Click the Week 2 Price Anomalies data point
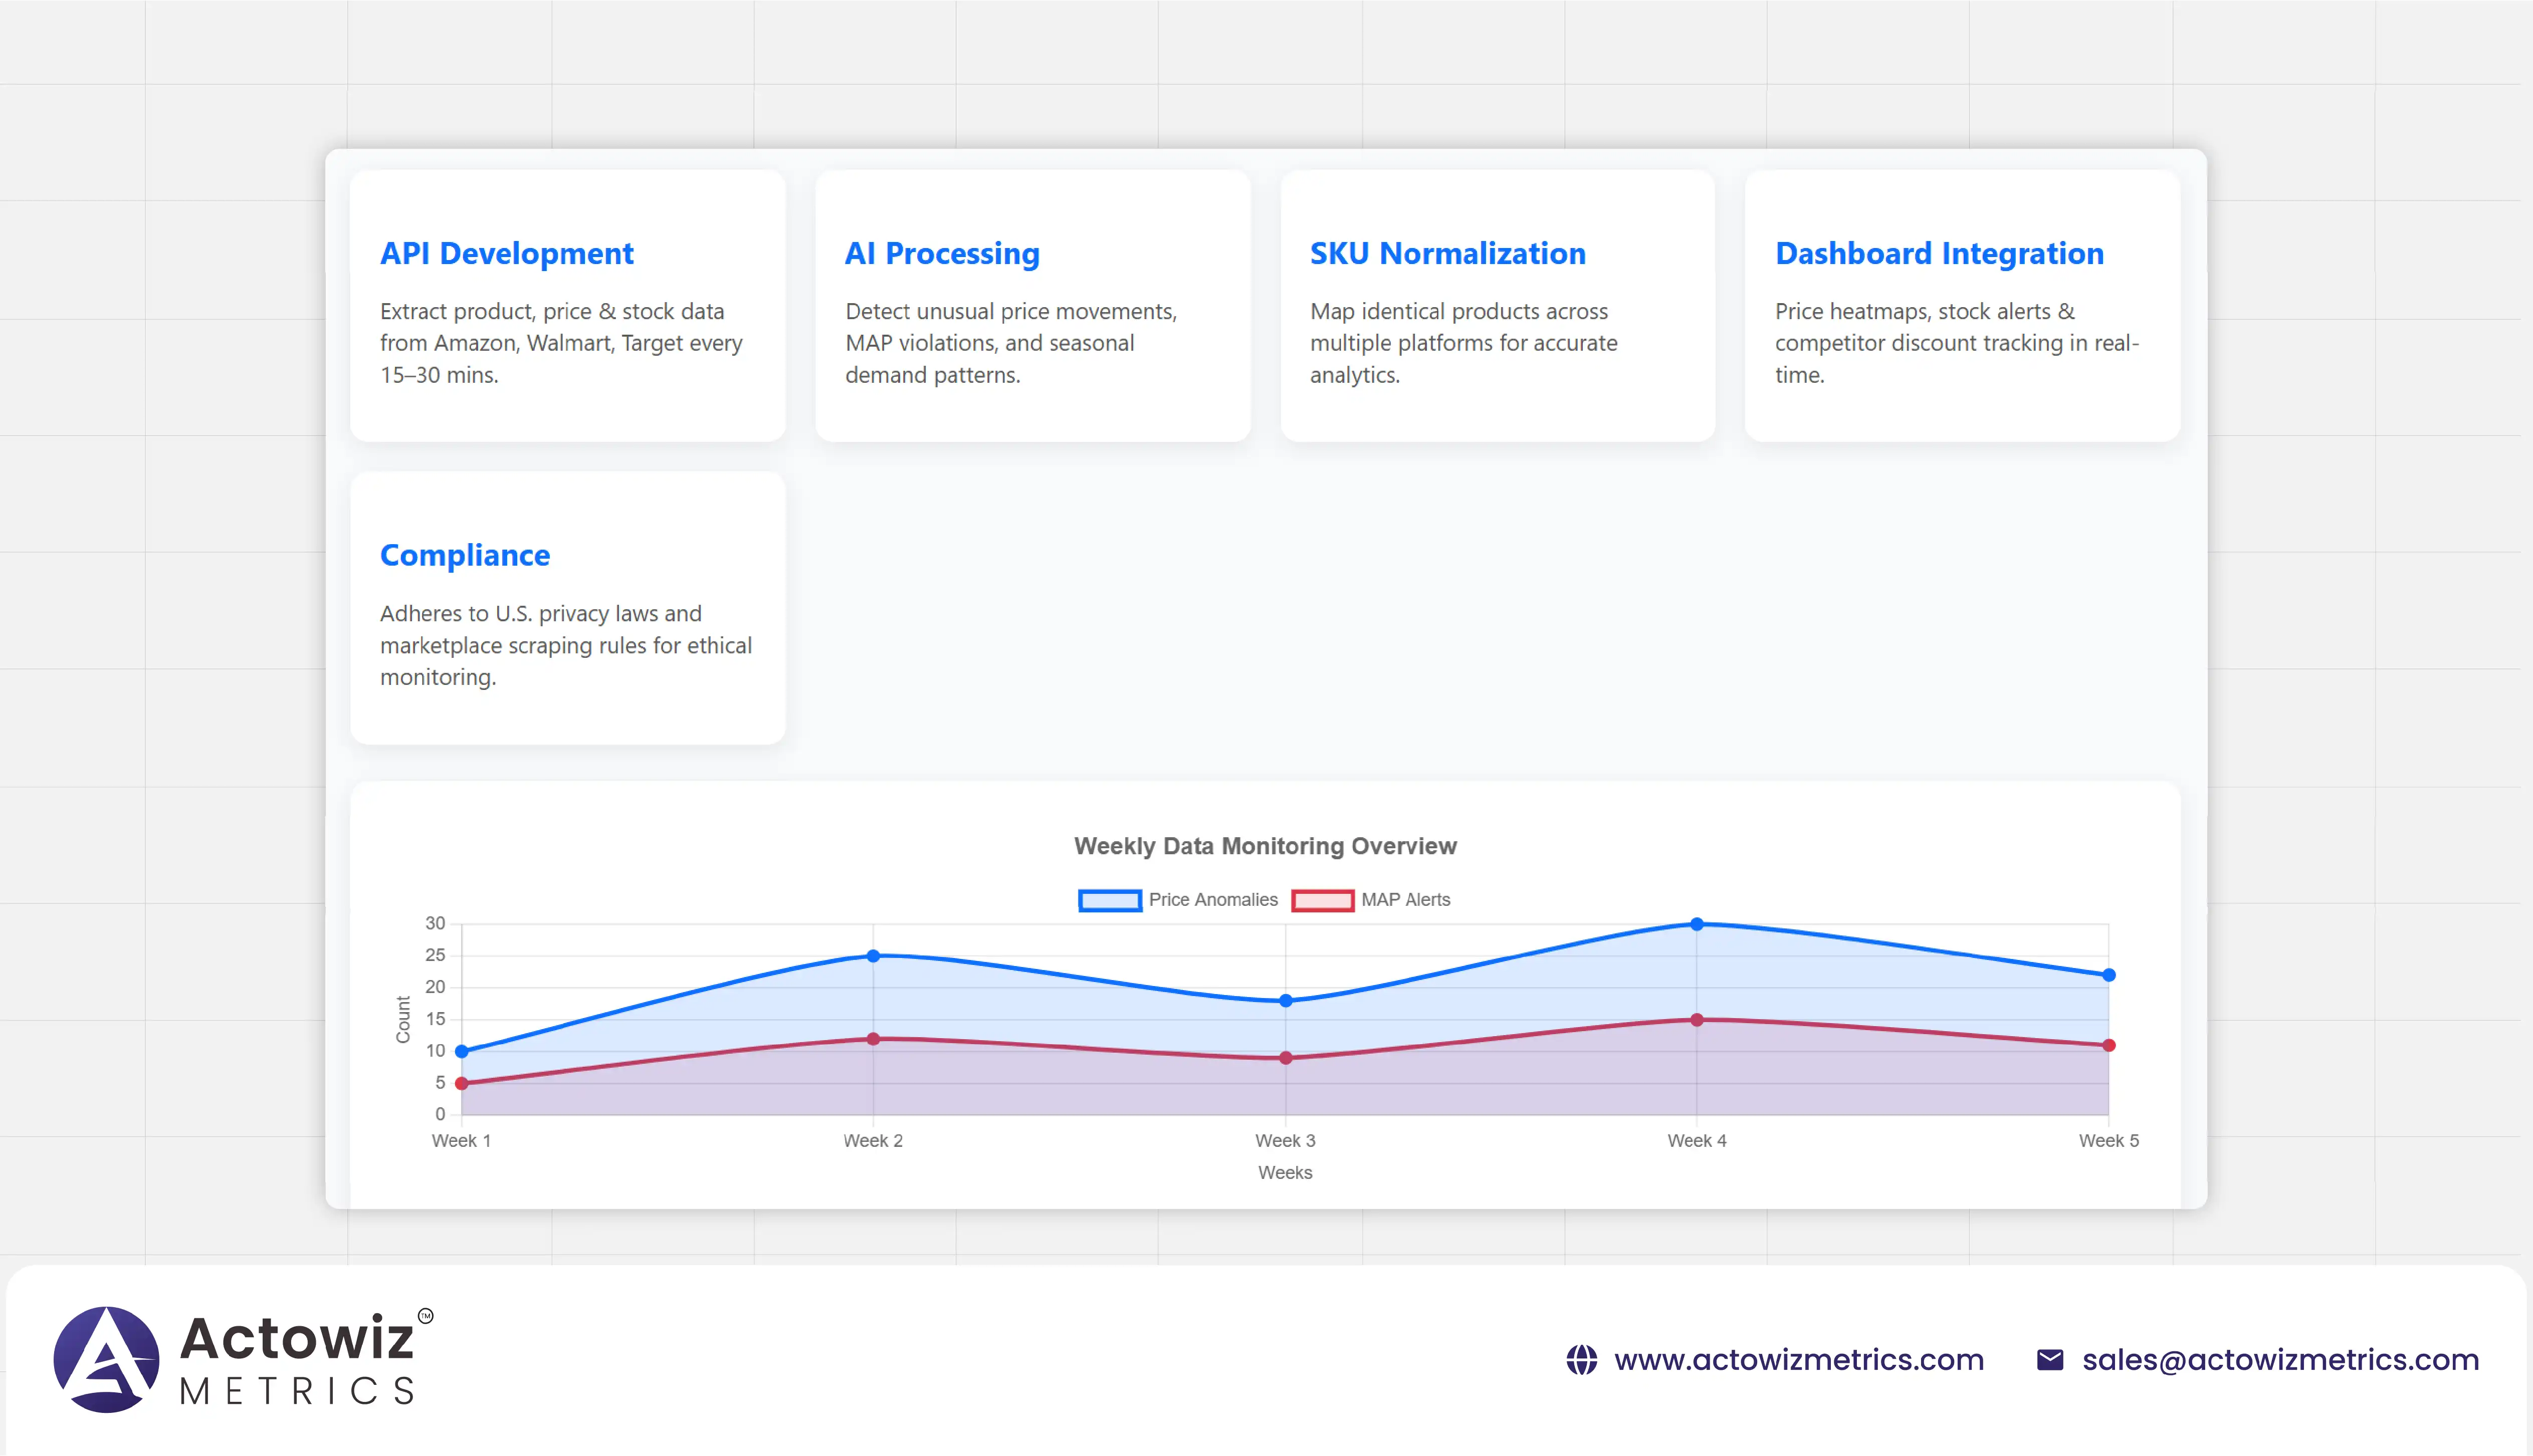Screen dimensions: 2533x1456 point(873,956)
